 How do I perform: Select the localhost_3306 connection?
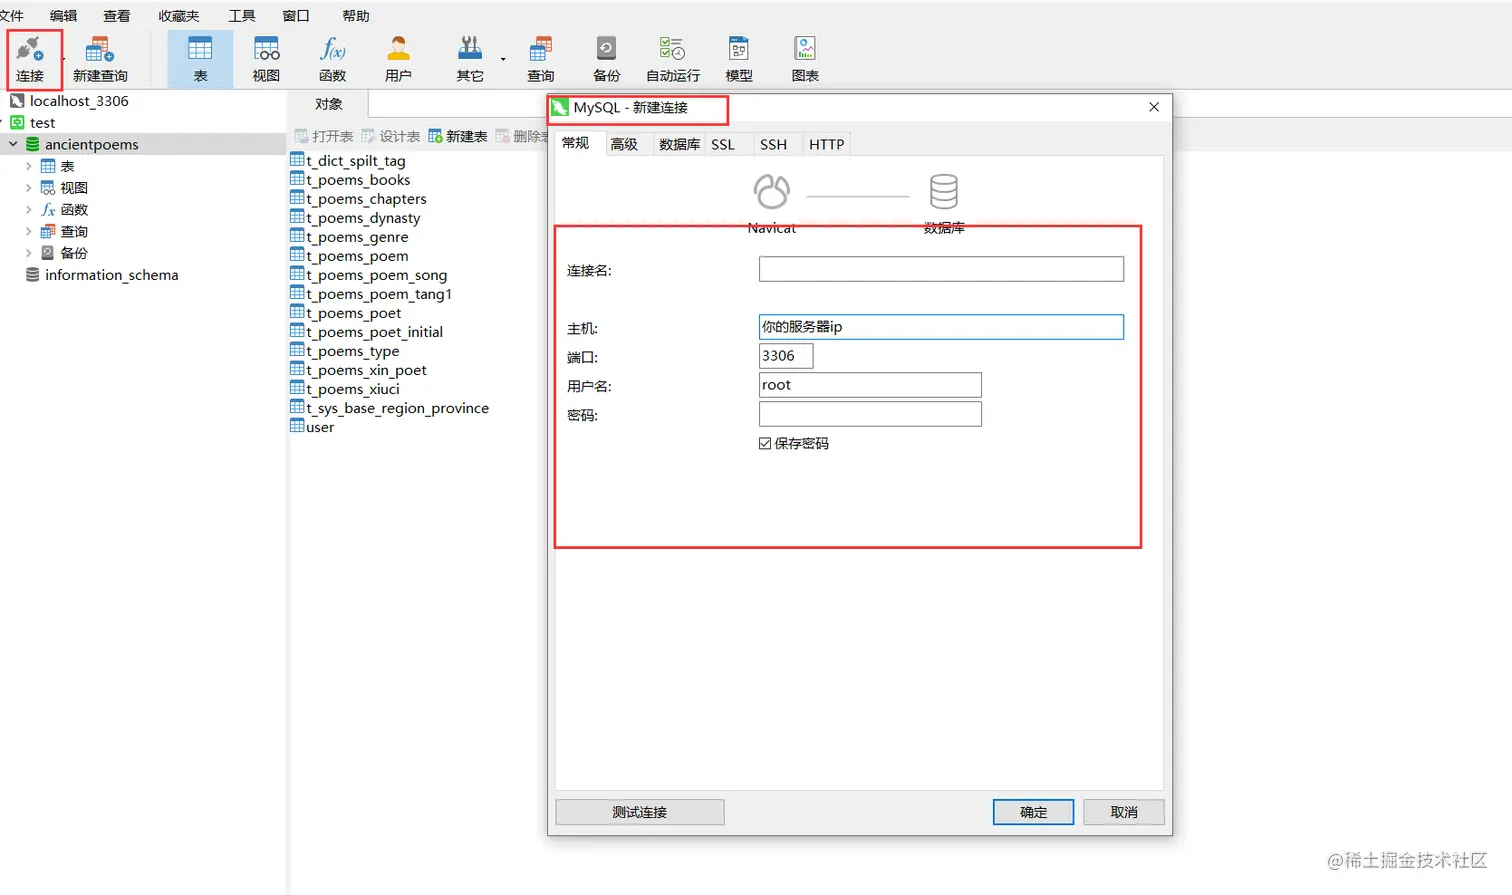[79, 101]
